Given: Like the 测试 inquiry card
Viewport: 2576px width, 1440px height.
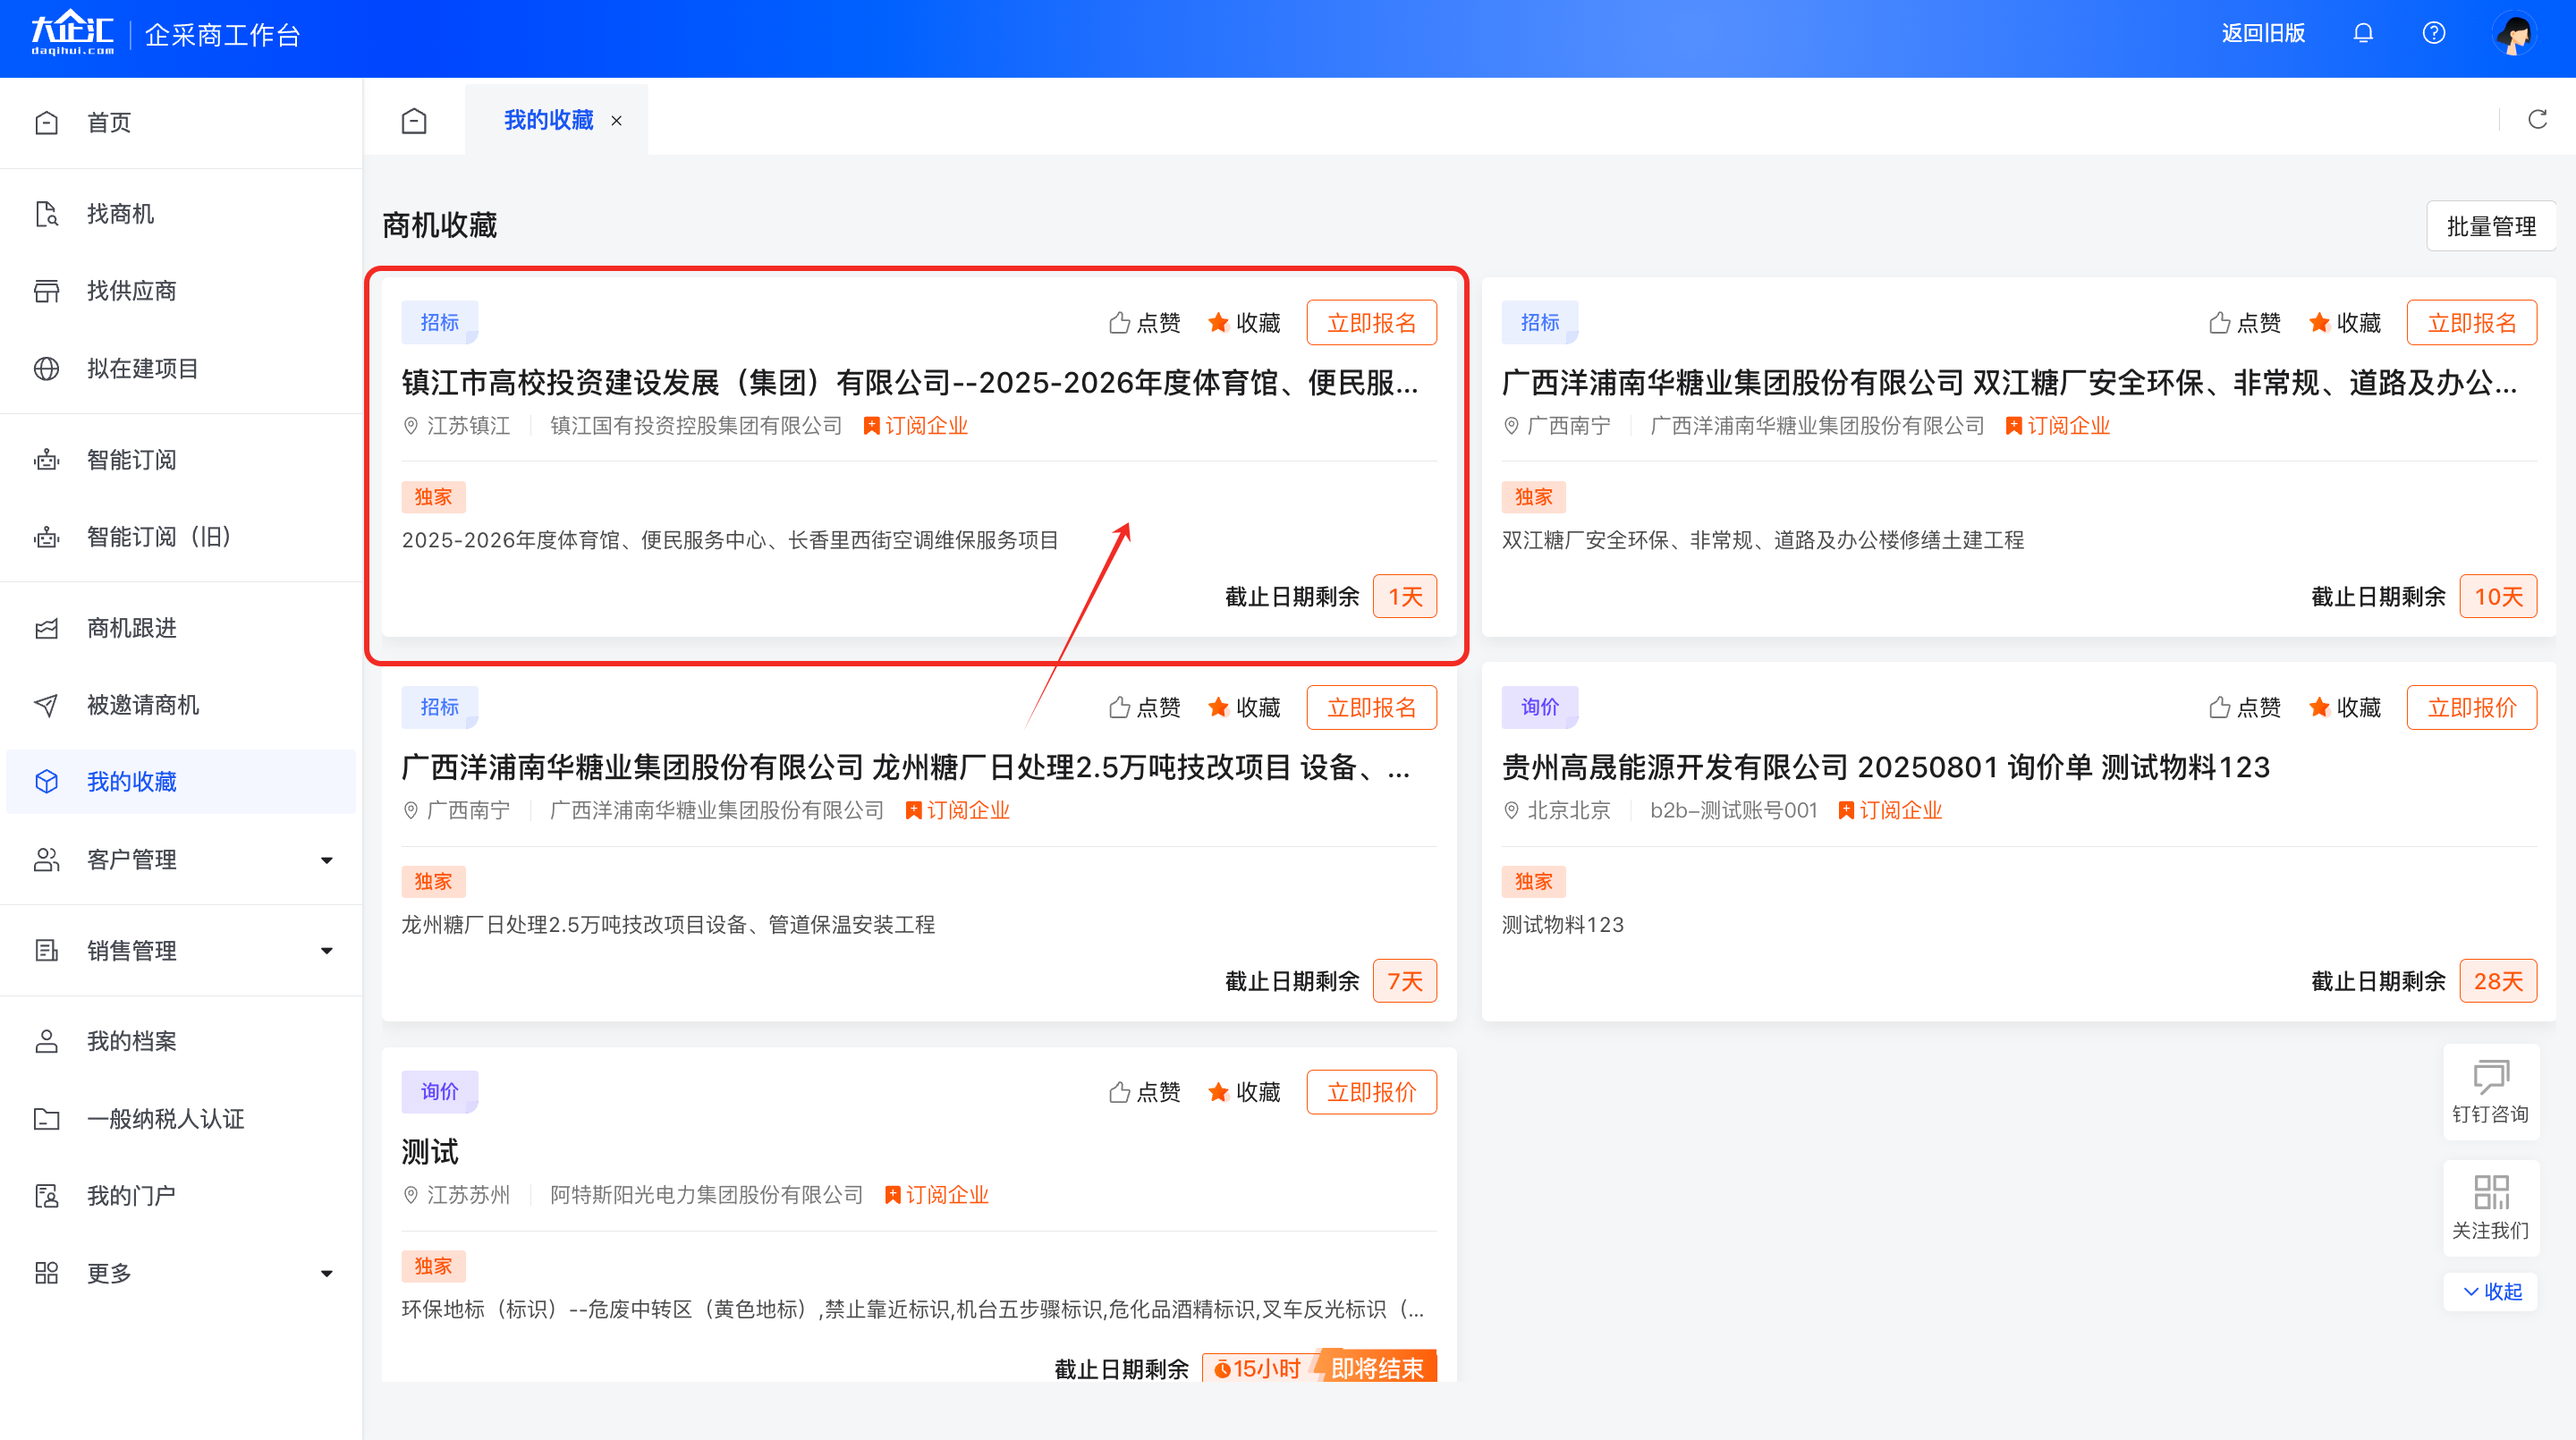Looking at the screenshot, I should coord(1144,1092).
